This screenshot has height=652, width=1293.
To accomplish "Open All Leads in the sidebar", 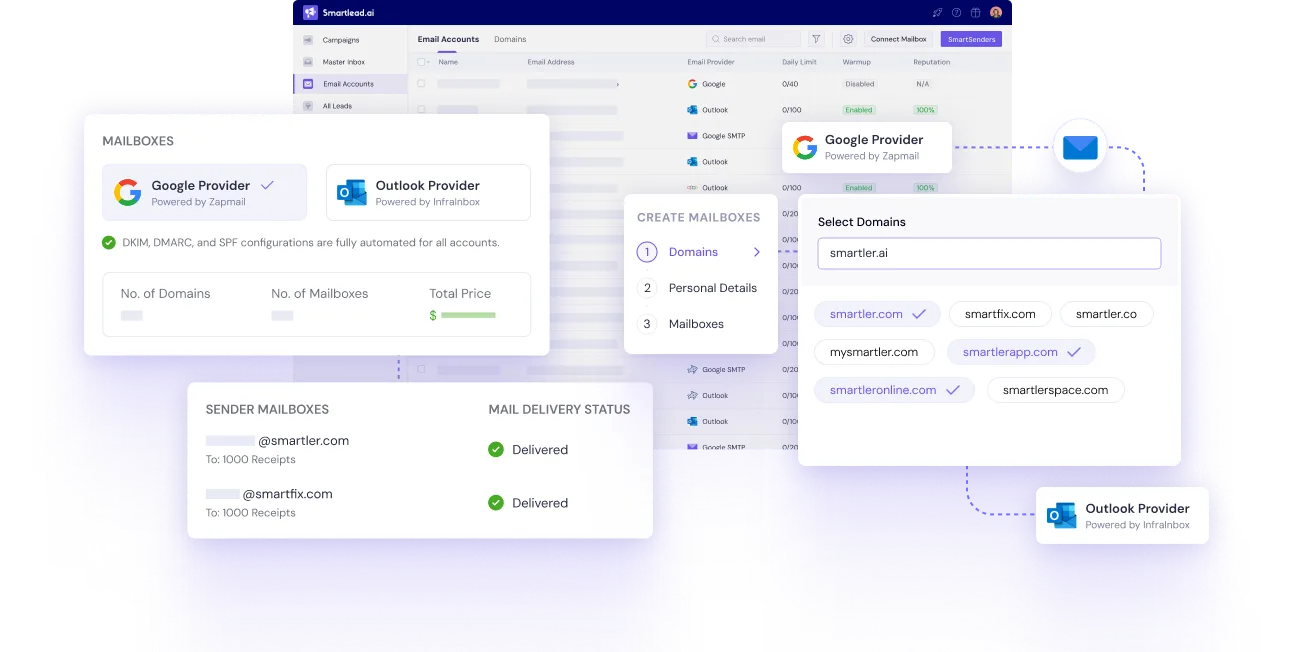I will coord(337,106).
